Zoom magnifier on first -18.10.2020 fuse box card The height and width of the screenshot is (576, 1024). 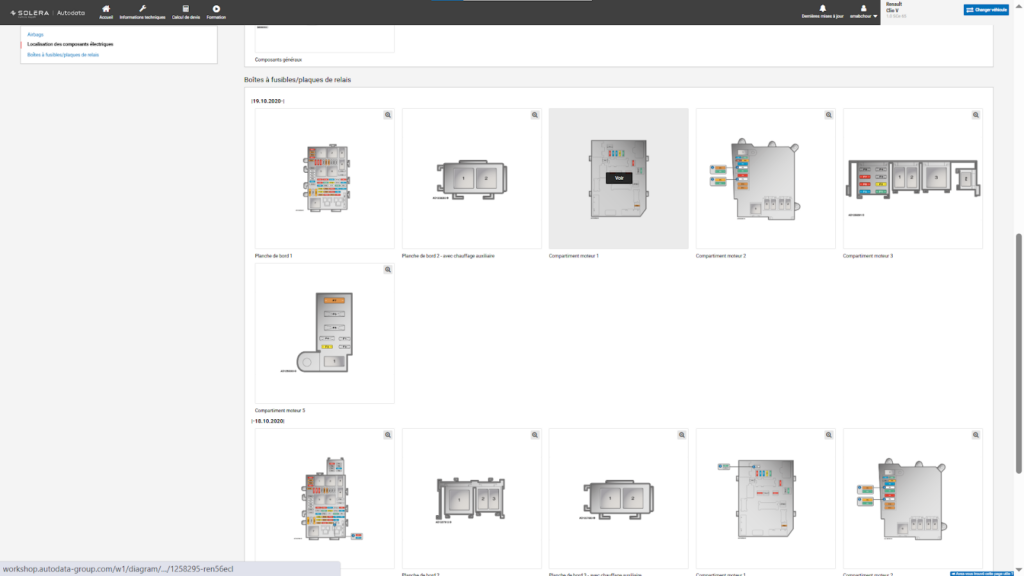pyautogui.click(x=388, y=435)
